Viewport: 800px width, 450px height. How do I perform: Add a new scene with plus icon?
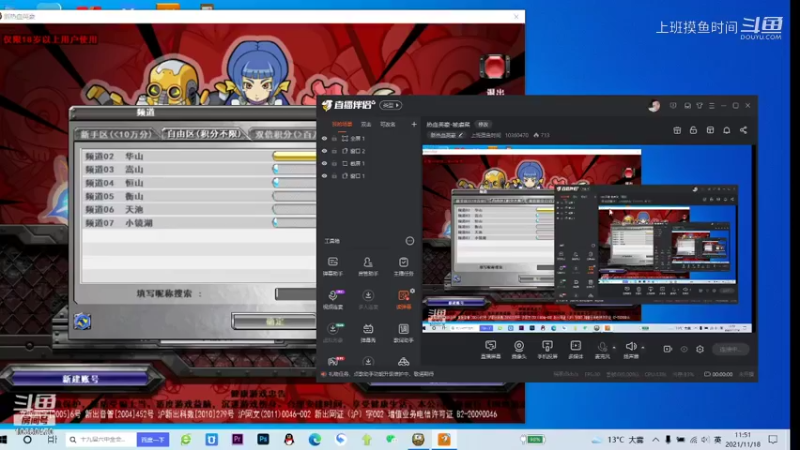(414, 124)
